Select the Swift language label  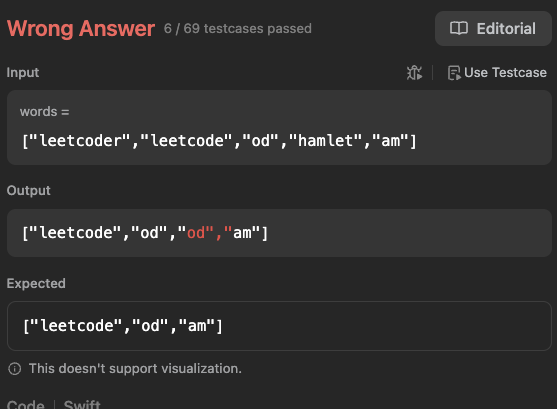point(82,405)
